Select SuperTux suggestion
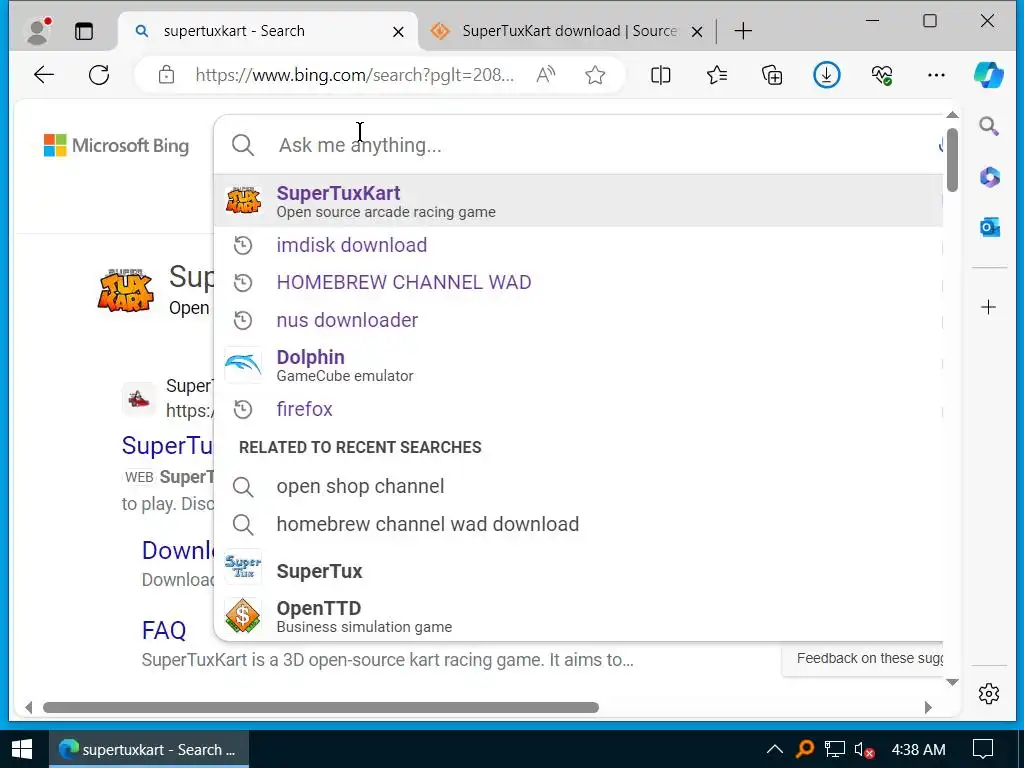The height and width of the screenshot is (768, 1024). pyautogui.click(x=579, y=570)
